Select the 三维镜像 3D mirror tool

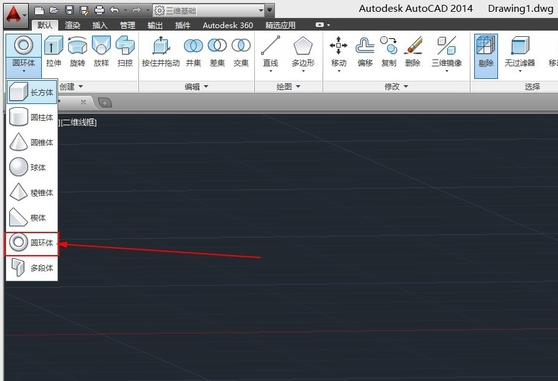click(447, 52)
